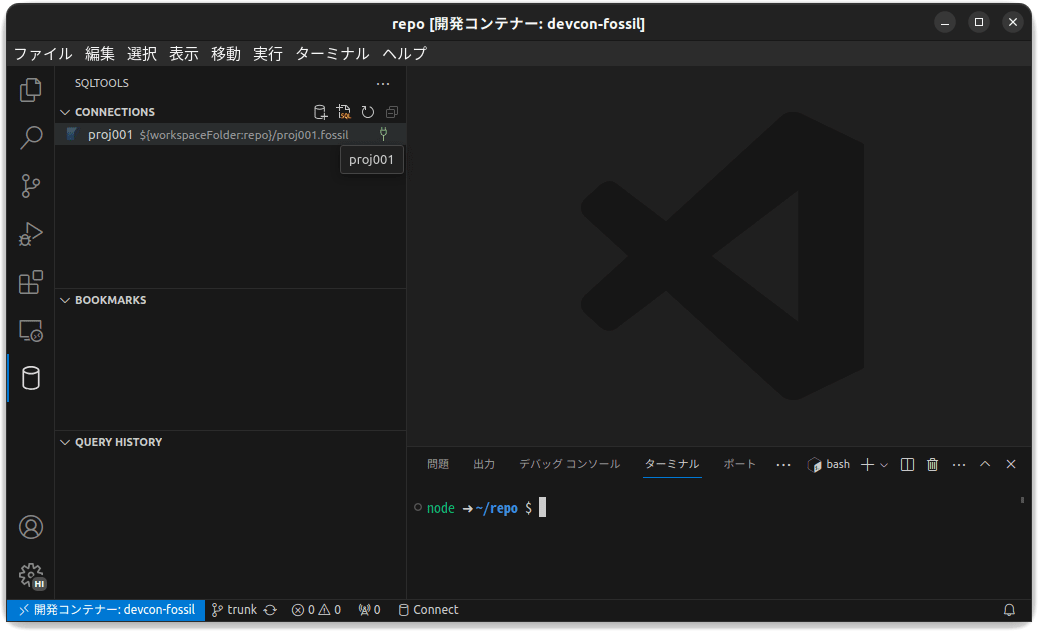Open errors and warnings status indicator
This screenshot has width=1038, height=631.
click(x=316, y=610)
